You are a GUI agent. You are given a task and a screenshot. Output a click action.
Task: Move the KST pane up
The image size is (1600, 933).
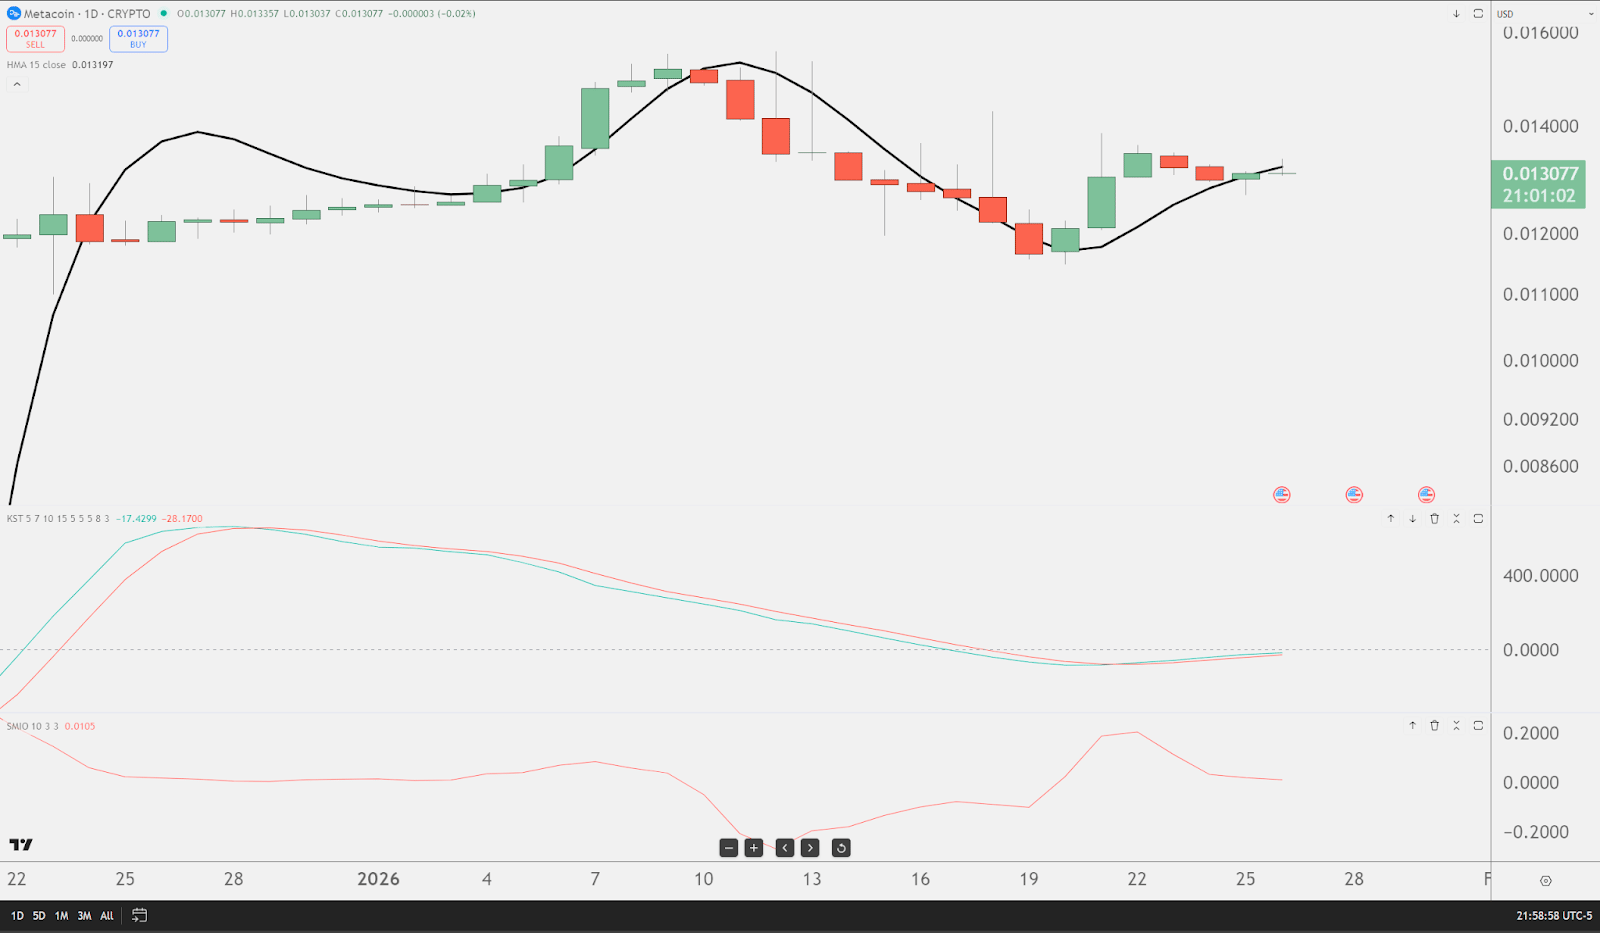[1390, 519]
